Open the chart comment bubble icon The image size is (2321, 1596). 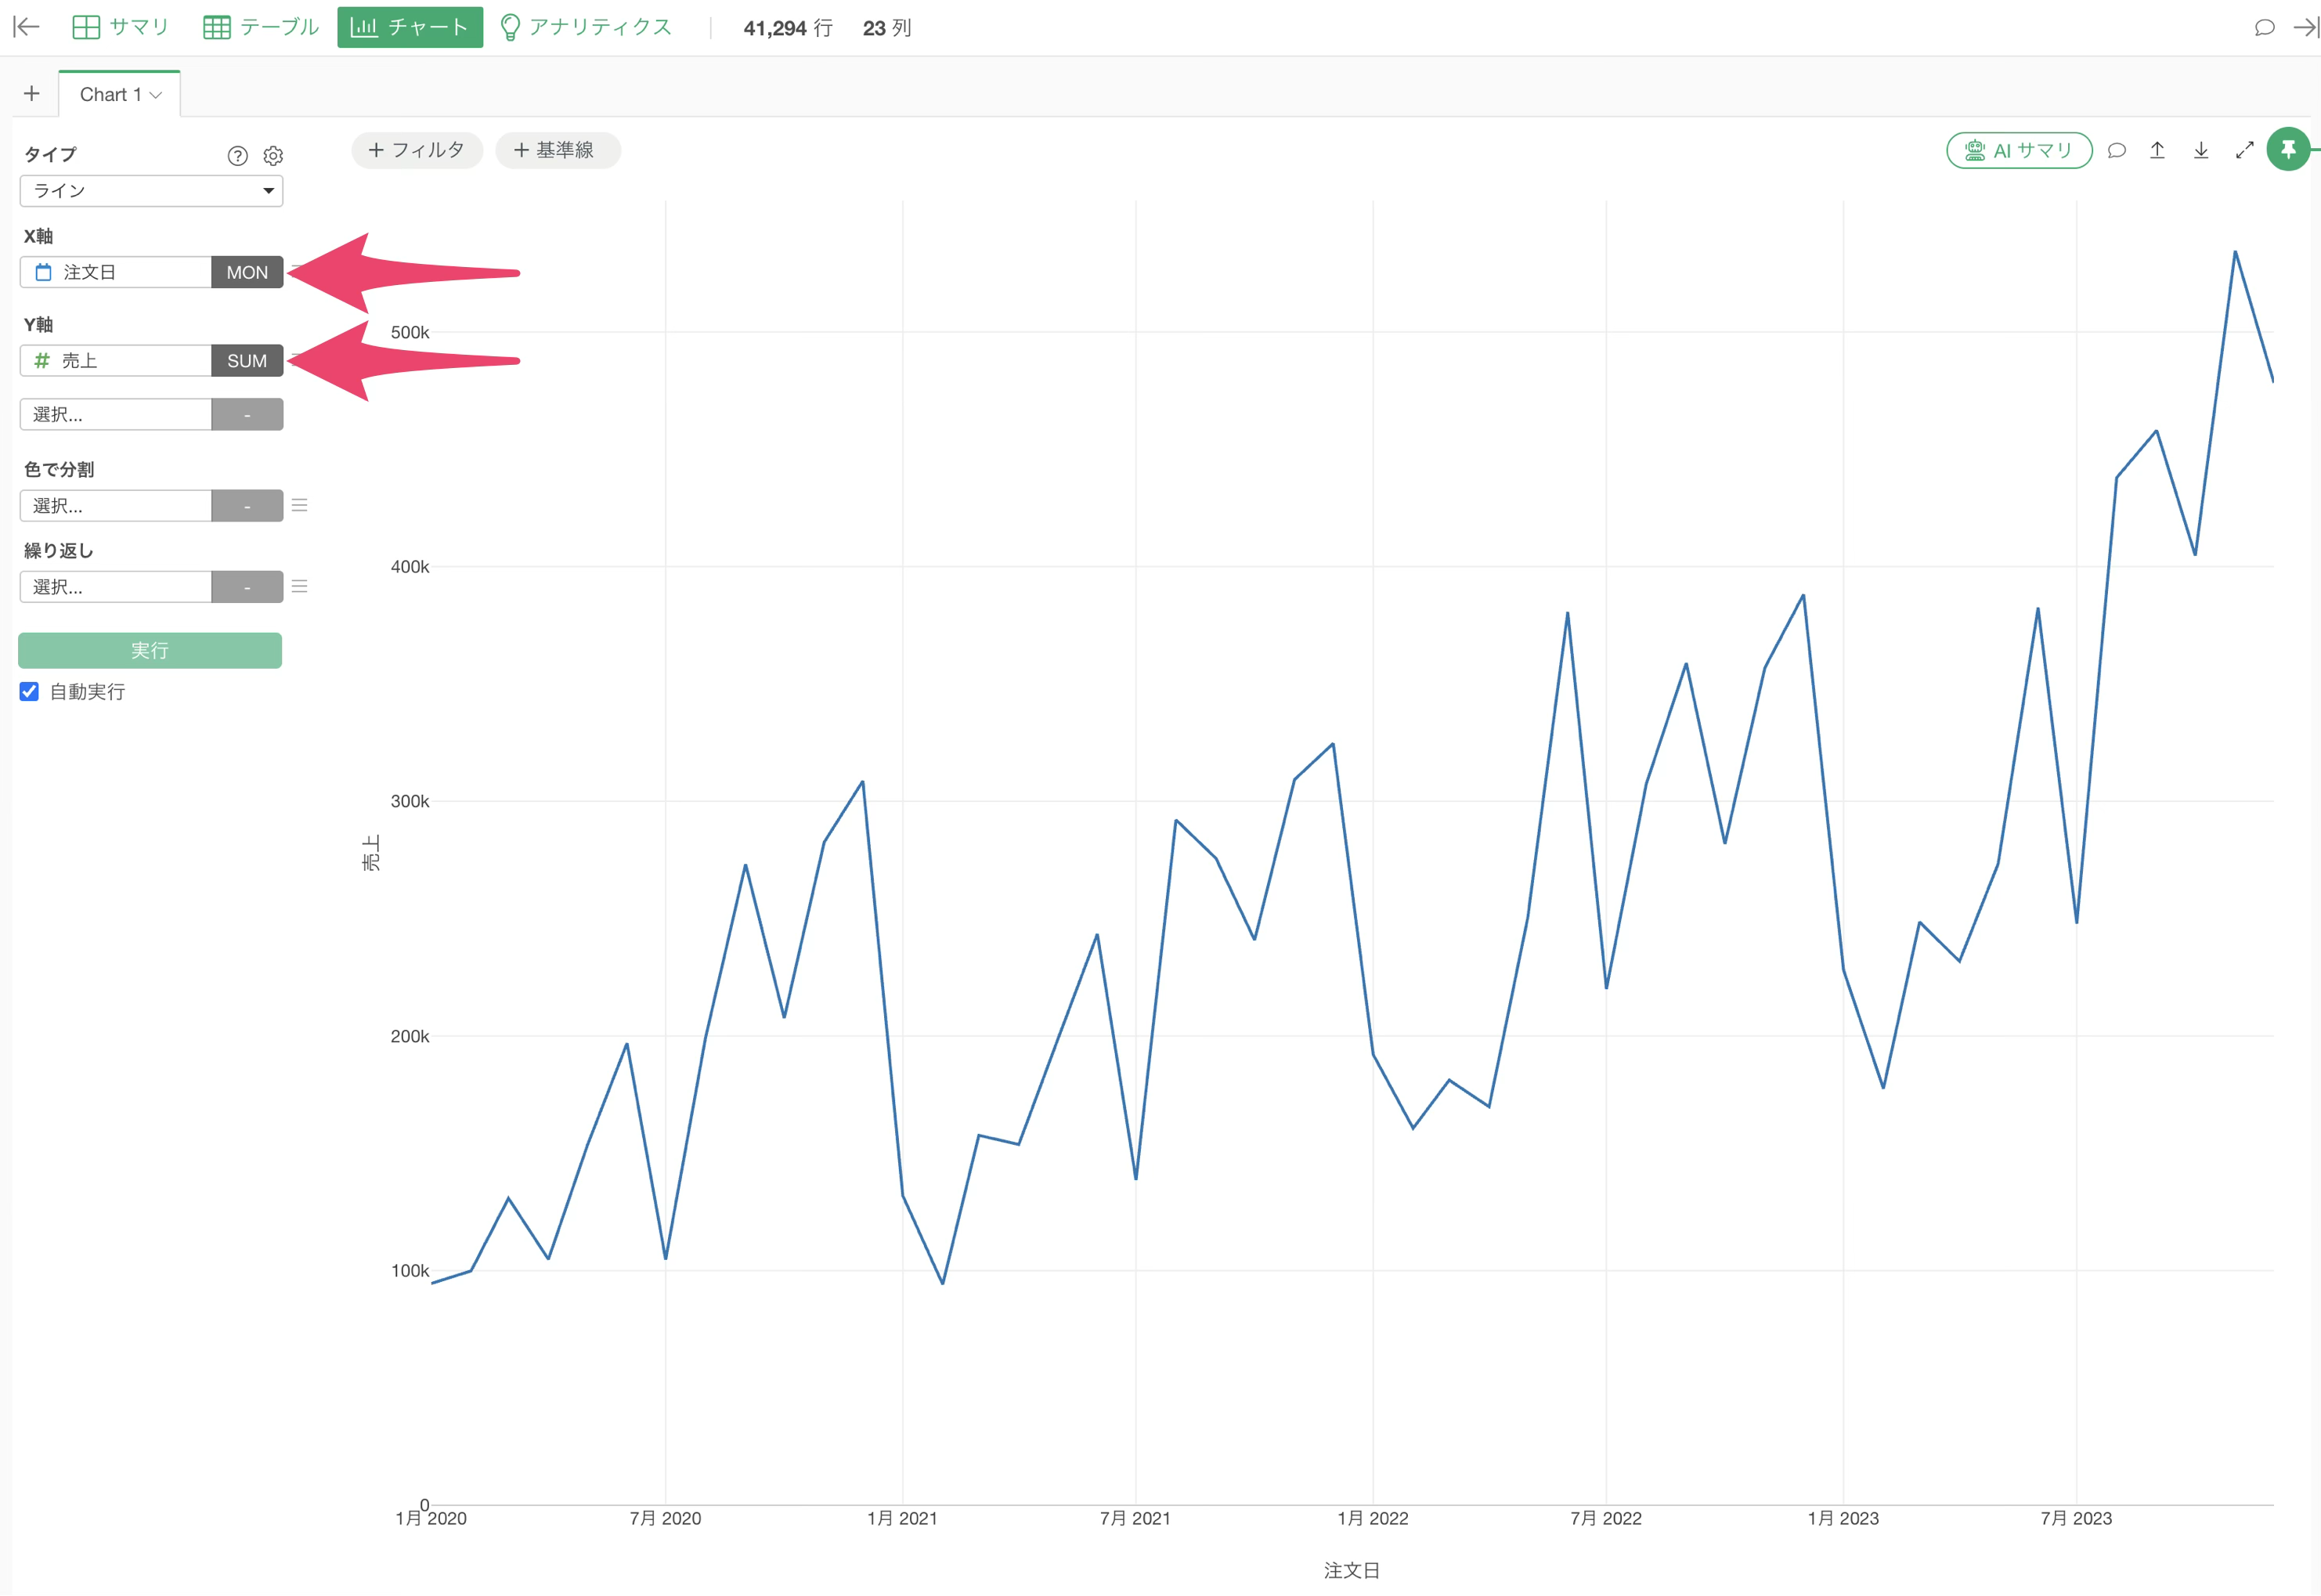[2116, 150]
